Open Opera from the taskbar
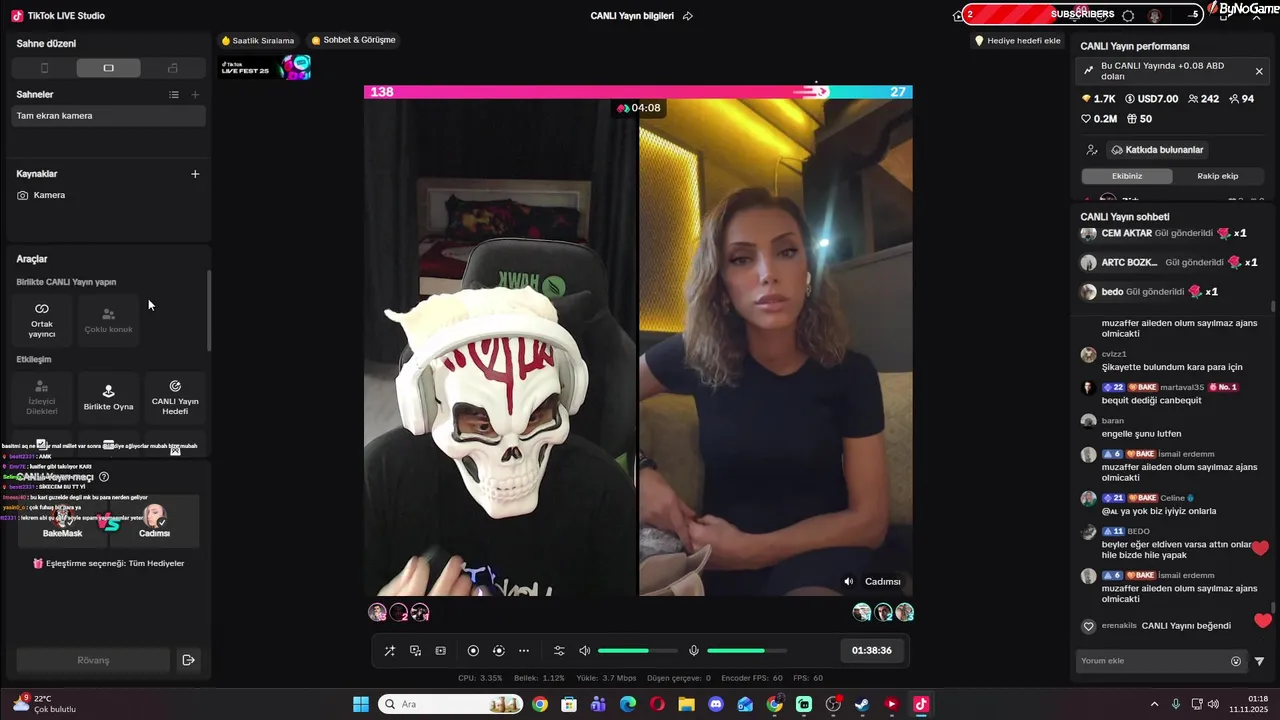Viewport: 1280px width, 720px height. click(x=657, y=705)
